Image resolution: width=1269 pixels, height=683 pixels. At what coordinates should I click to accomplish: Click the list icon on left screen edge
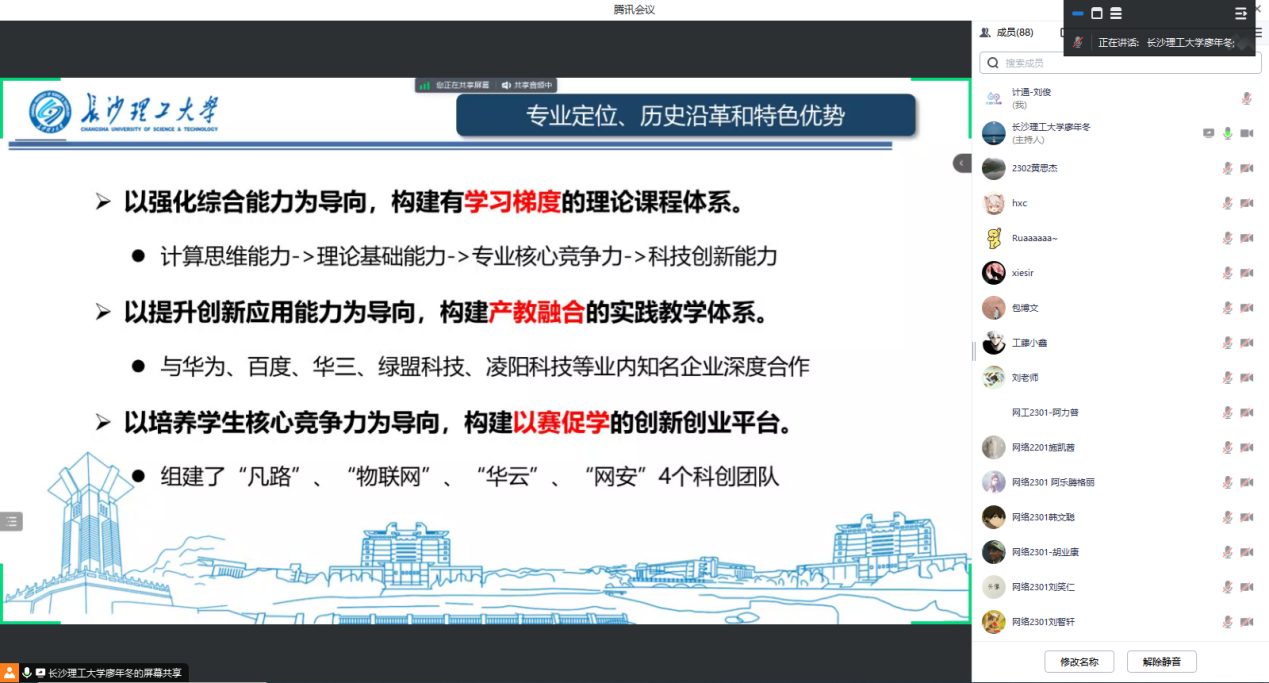tap(11, 521)
